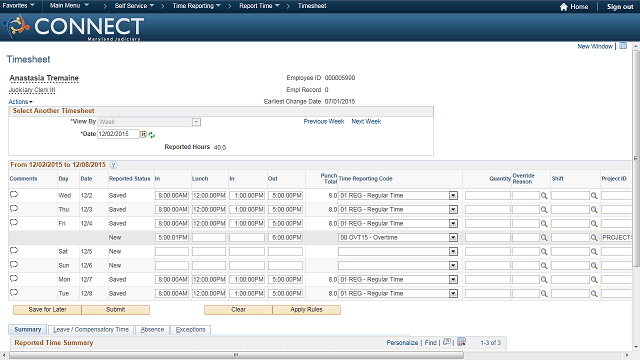Look up Shift for Sat 12/5

pyautogui.click(x=594, y=252)
